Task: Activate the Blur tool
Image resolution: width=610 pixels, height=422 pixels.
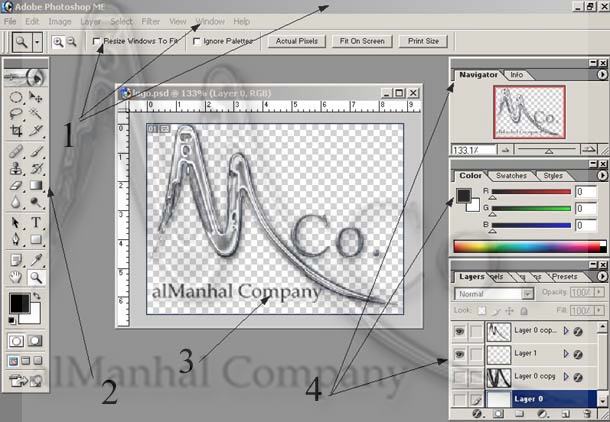Action: [x=16, y=202]
